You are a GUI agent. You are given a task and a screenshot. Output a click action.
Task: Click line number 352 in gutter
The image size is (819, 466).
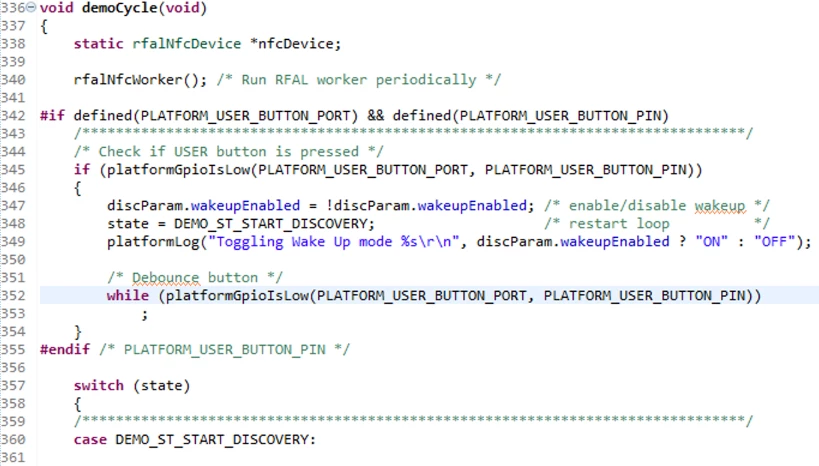13,296
